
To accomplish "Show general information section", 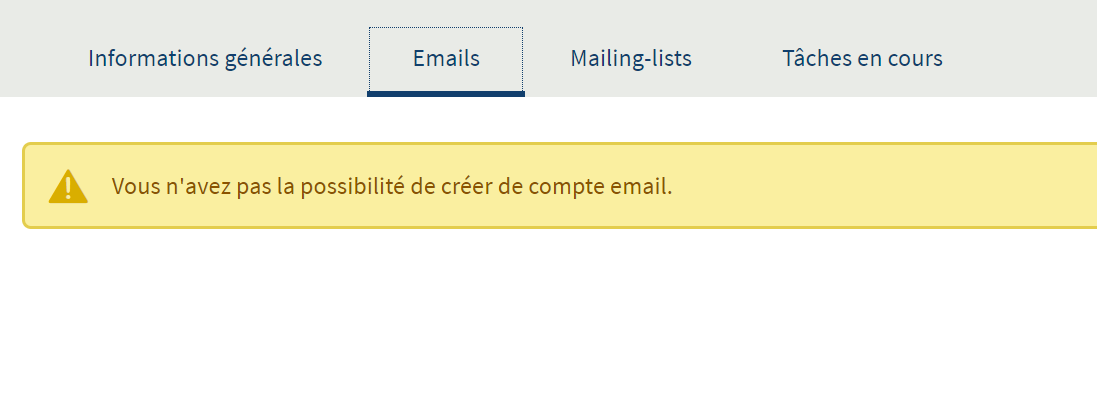I will [205, 58].
